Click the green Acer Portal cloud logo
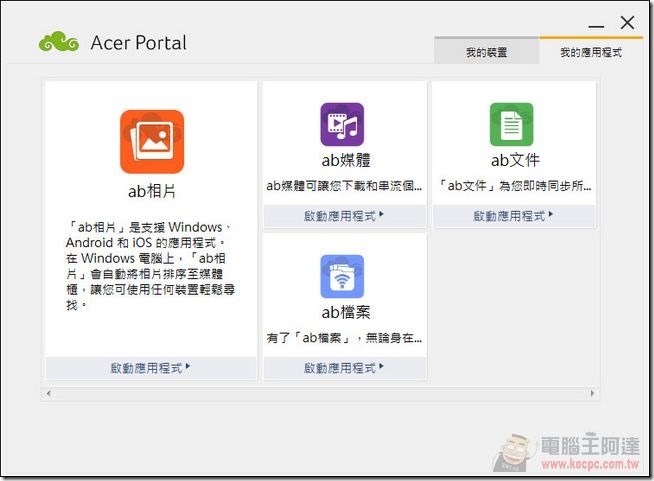 [x=59, y=42]
